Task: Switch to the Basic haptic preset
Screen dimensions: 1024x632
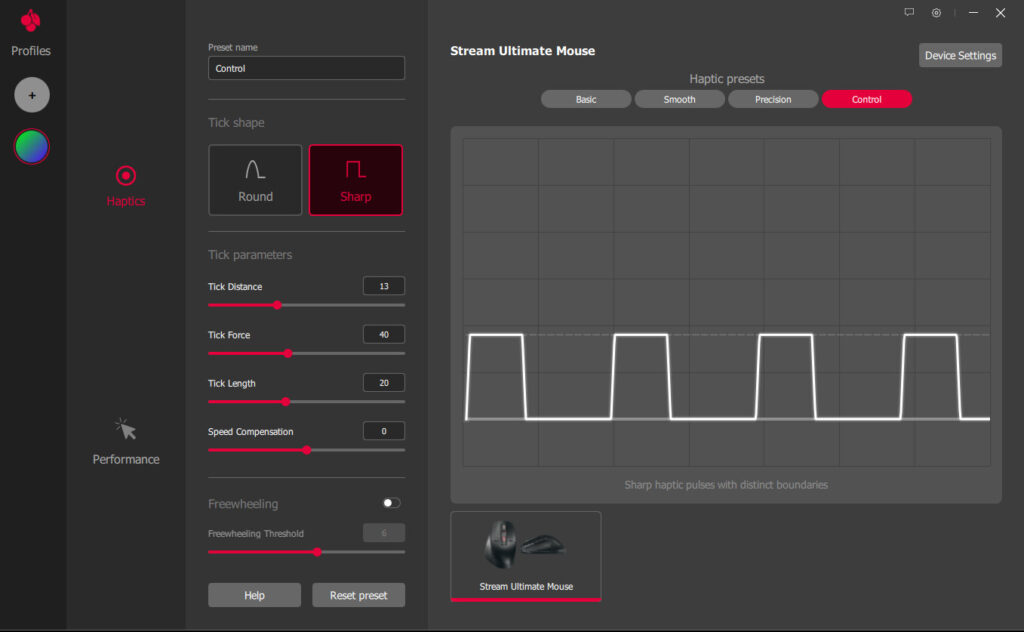Action: click(586, 99)
